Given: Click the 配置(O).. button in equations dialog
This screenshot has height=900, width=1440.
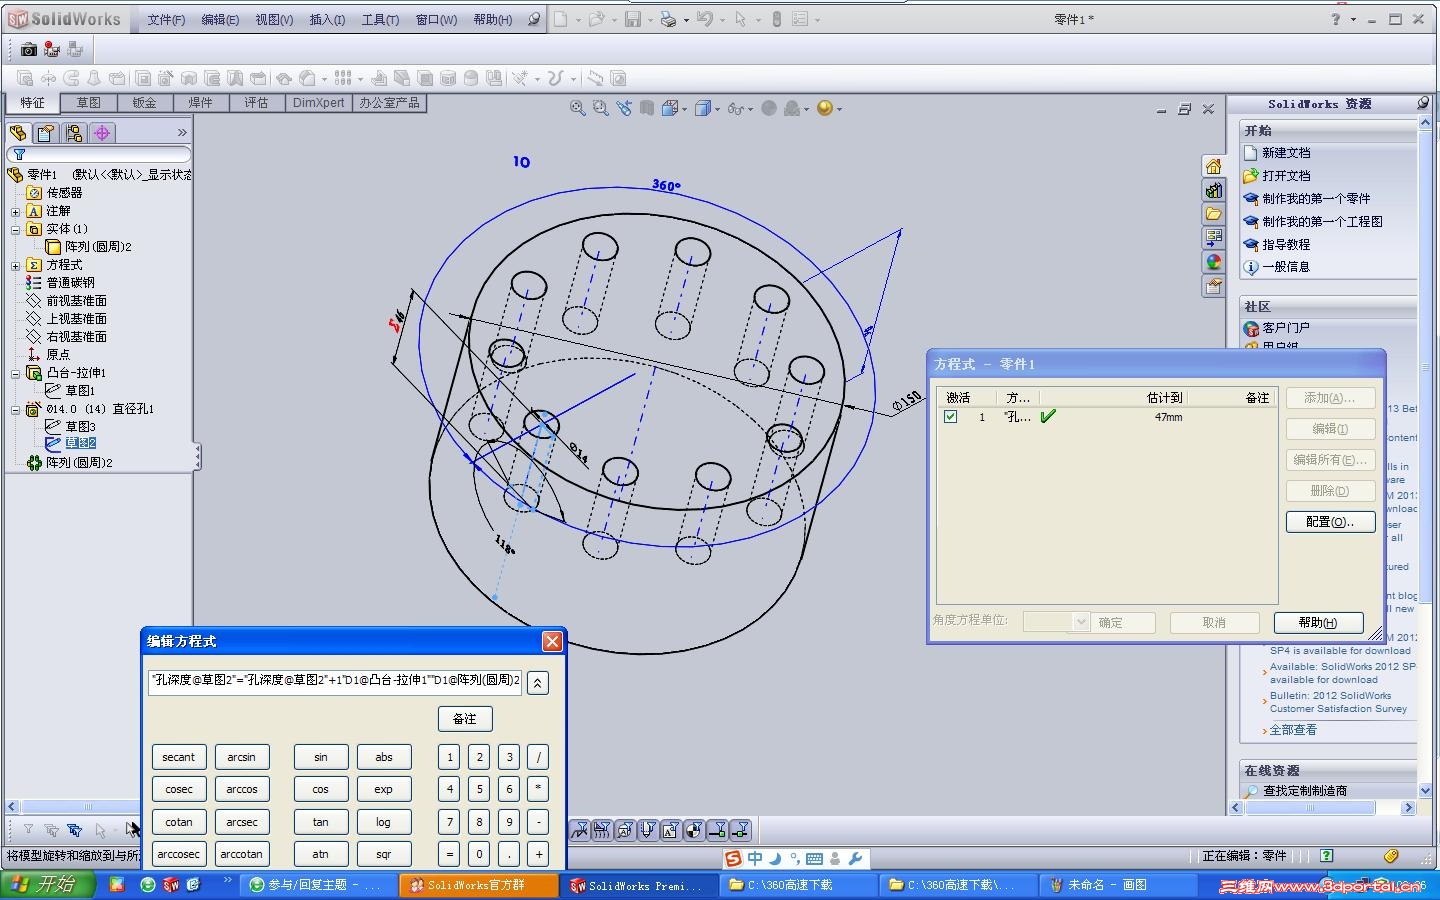Looking at the screenshot, I should point(1330,522).
